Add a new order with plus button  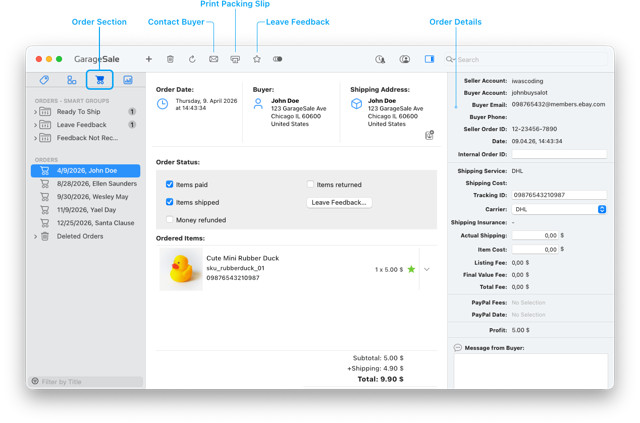point(149,59)
